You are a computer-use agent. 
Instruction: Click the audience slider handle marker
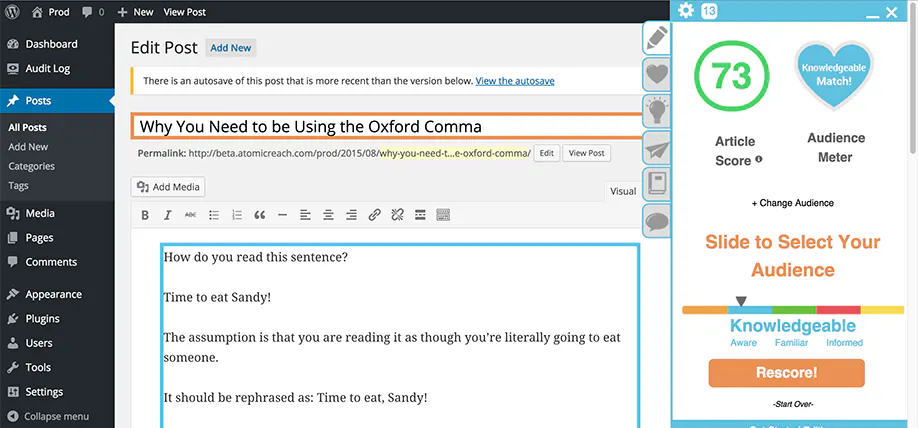pos(741,301)
